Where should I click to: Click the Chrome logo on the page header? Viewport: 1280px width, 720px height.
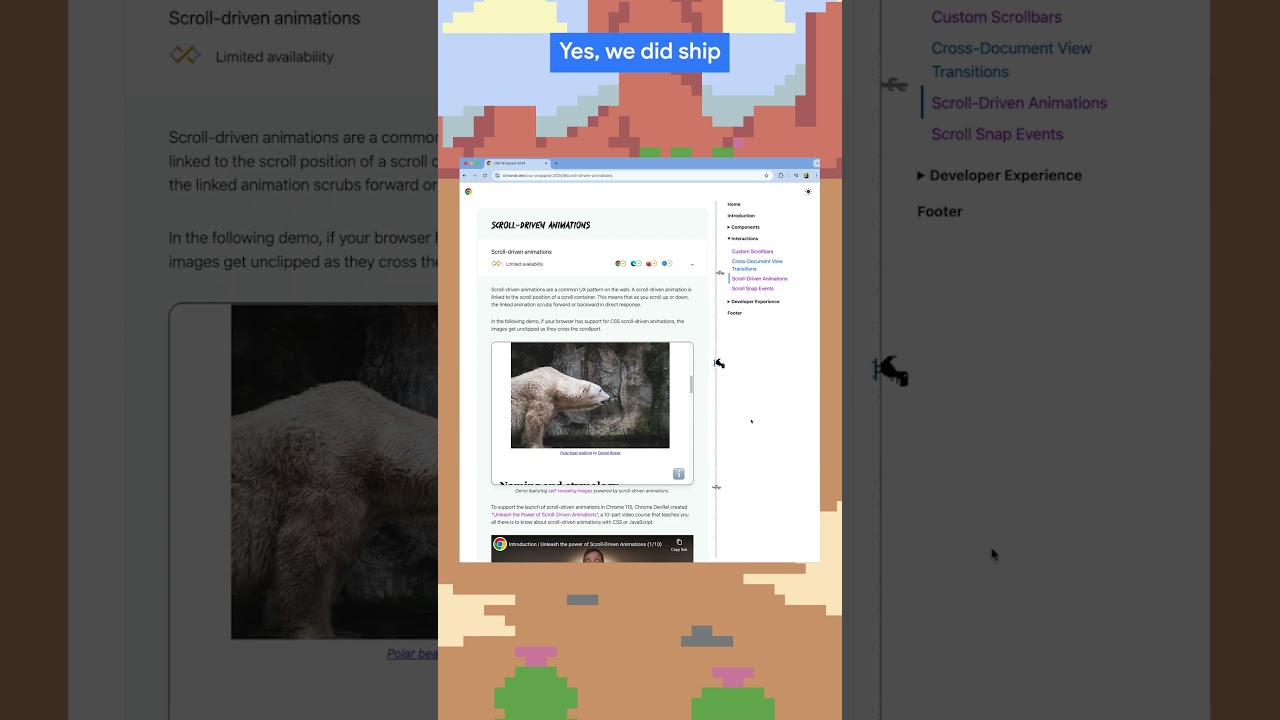point(468,191)
